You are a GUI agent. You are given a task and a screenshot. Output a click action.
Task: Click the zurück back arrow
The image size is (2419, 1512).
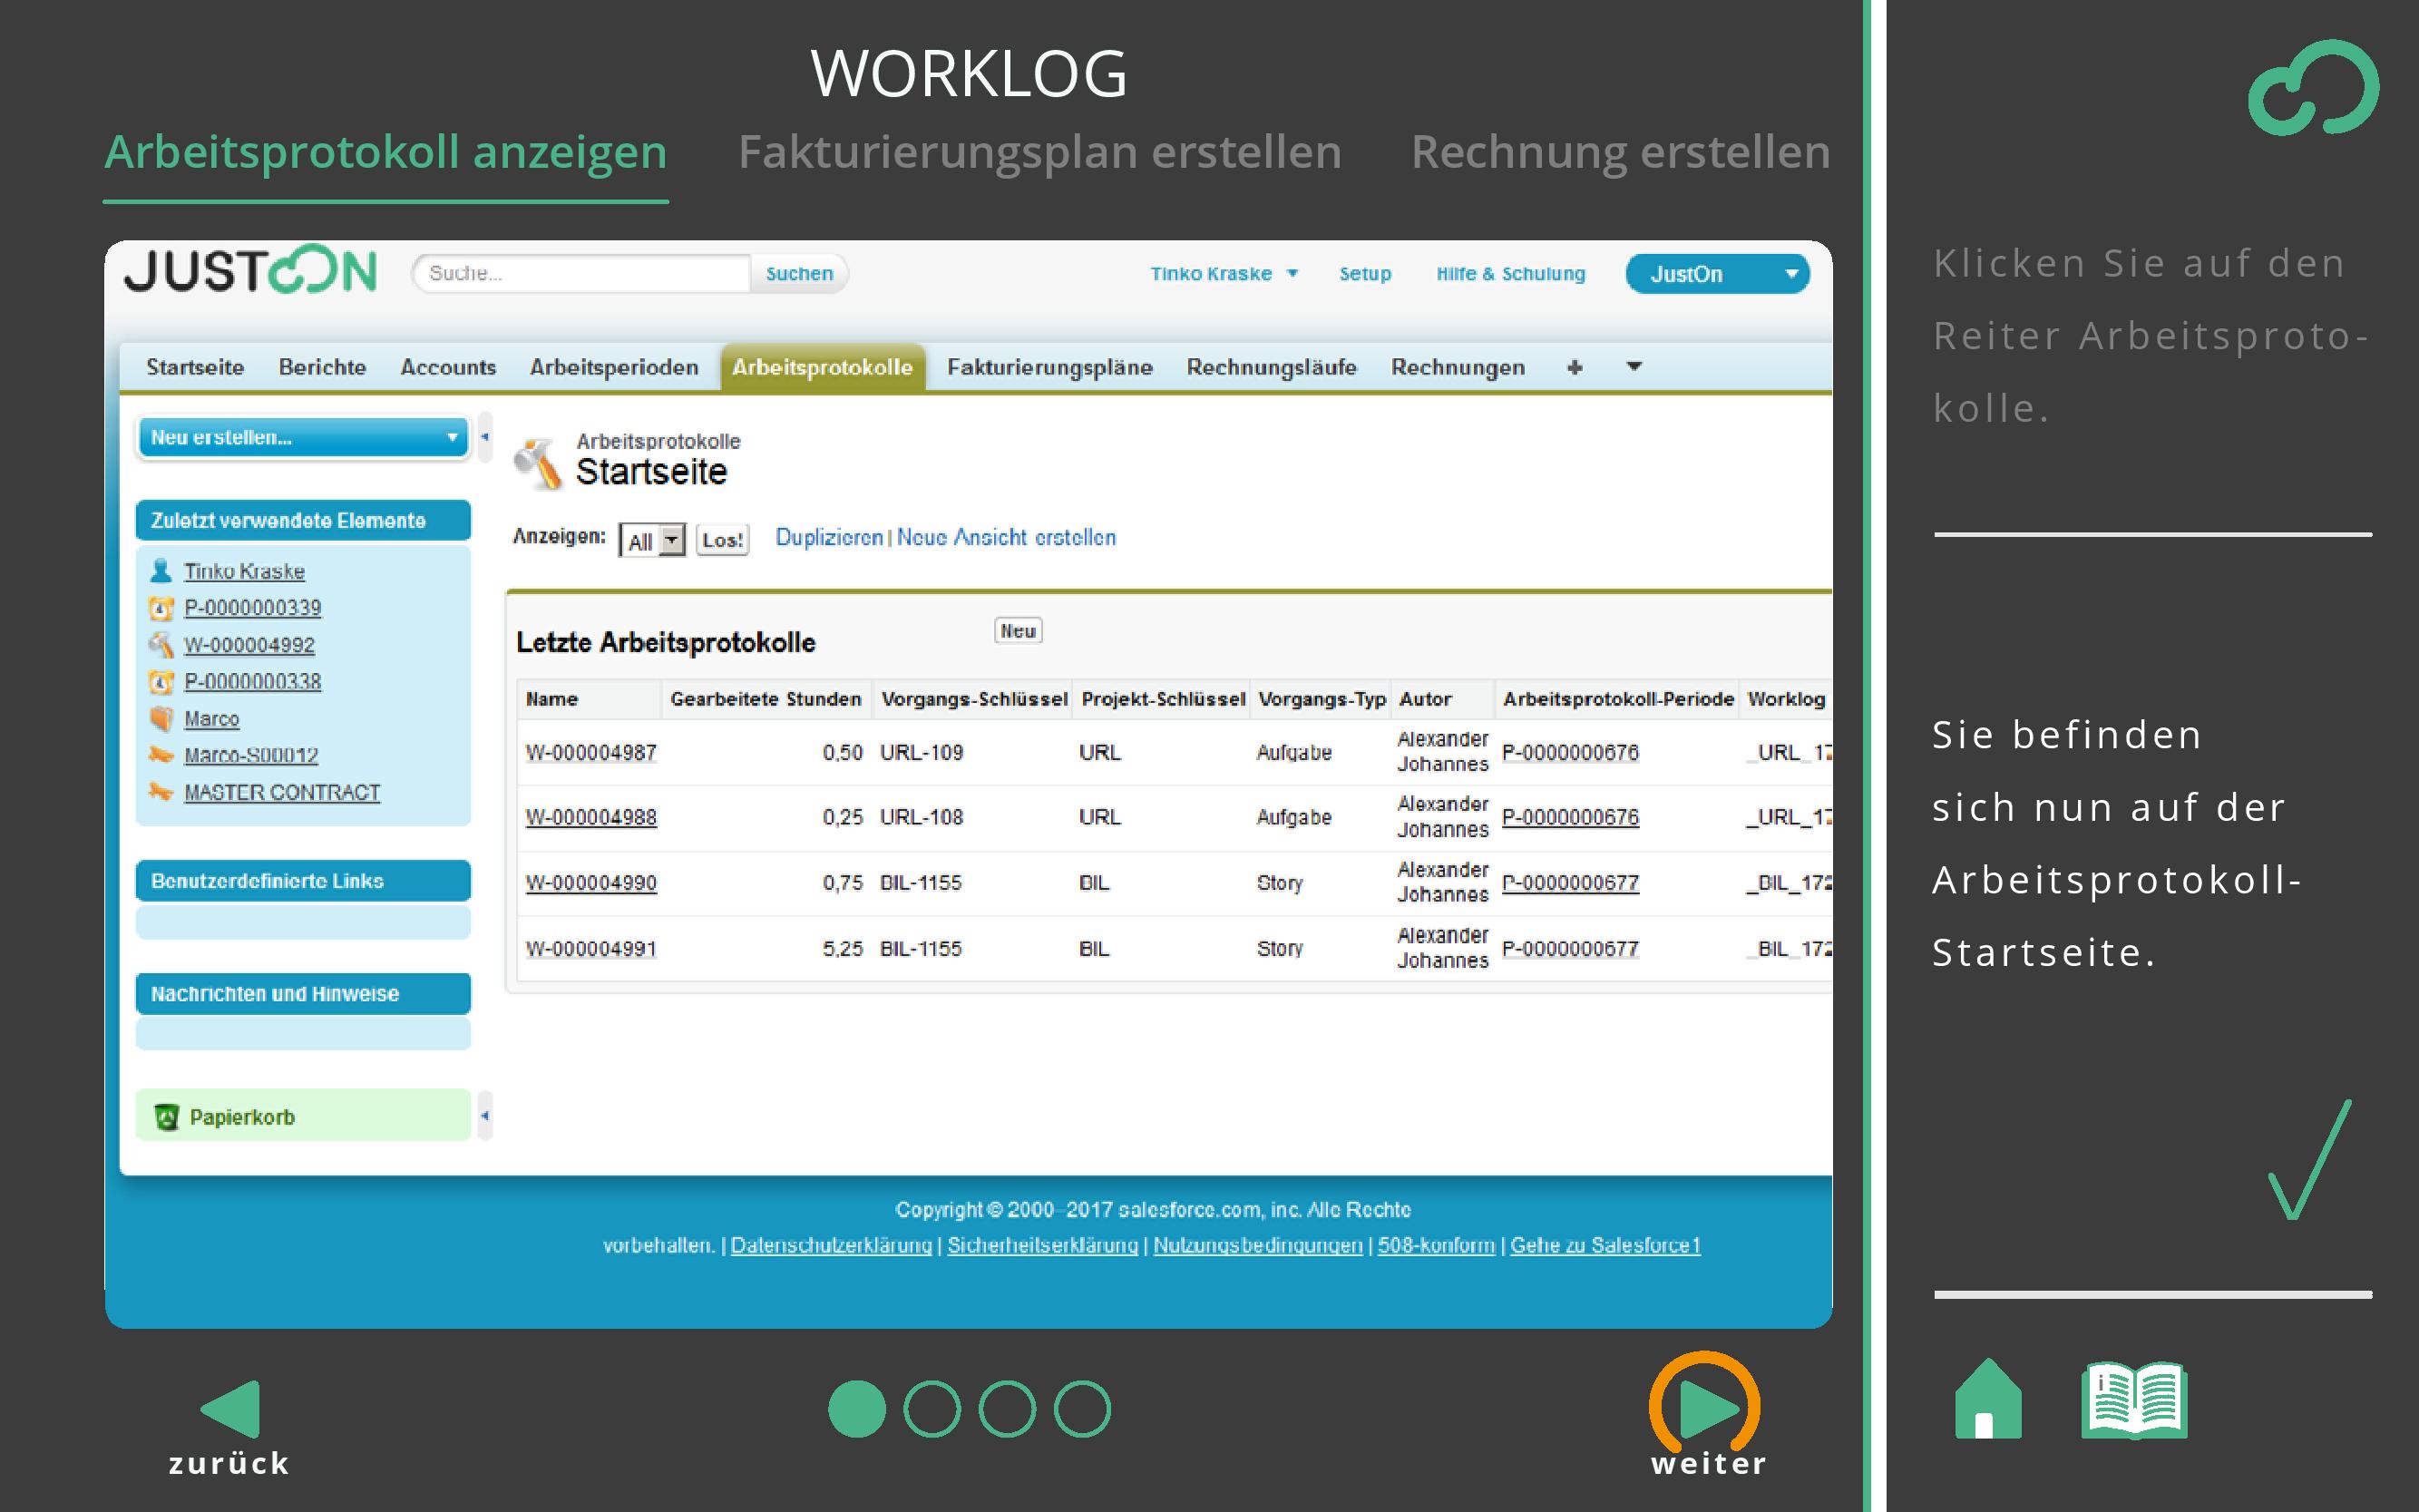click(232, 1409)
